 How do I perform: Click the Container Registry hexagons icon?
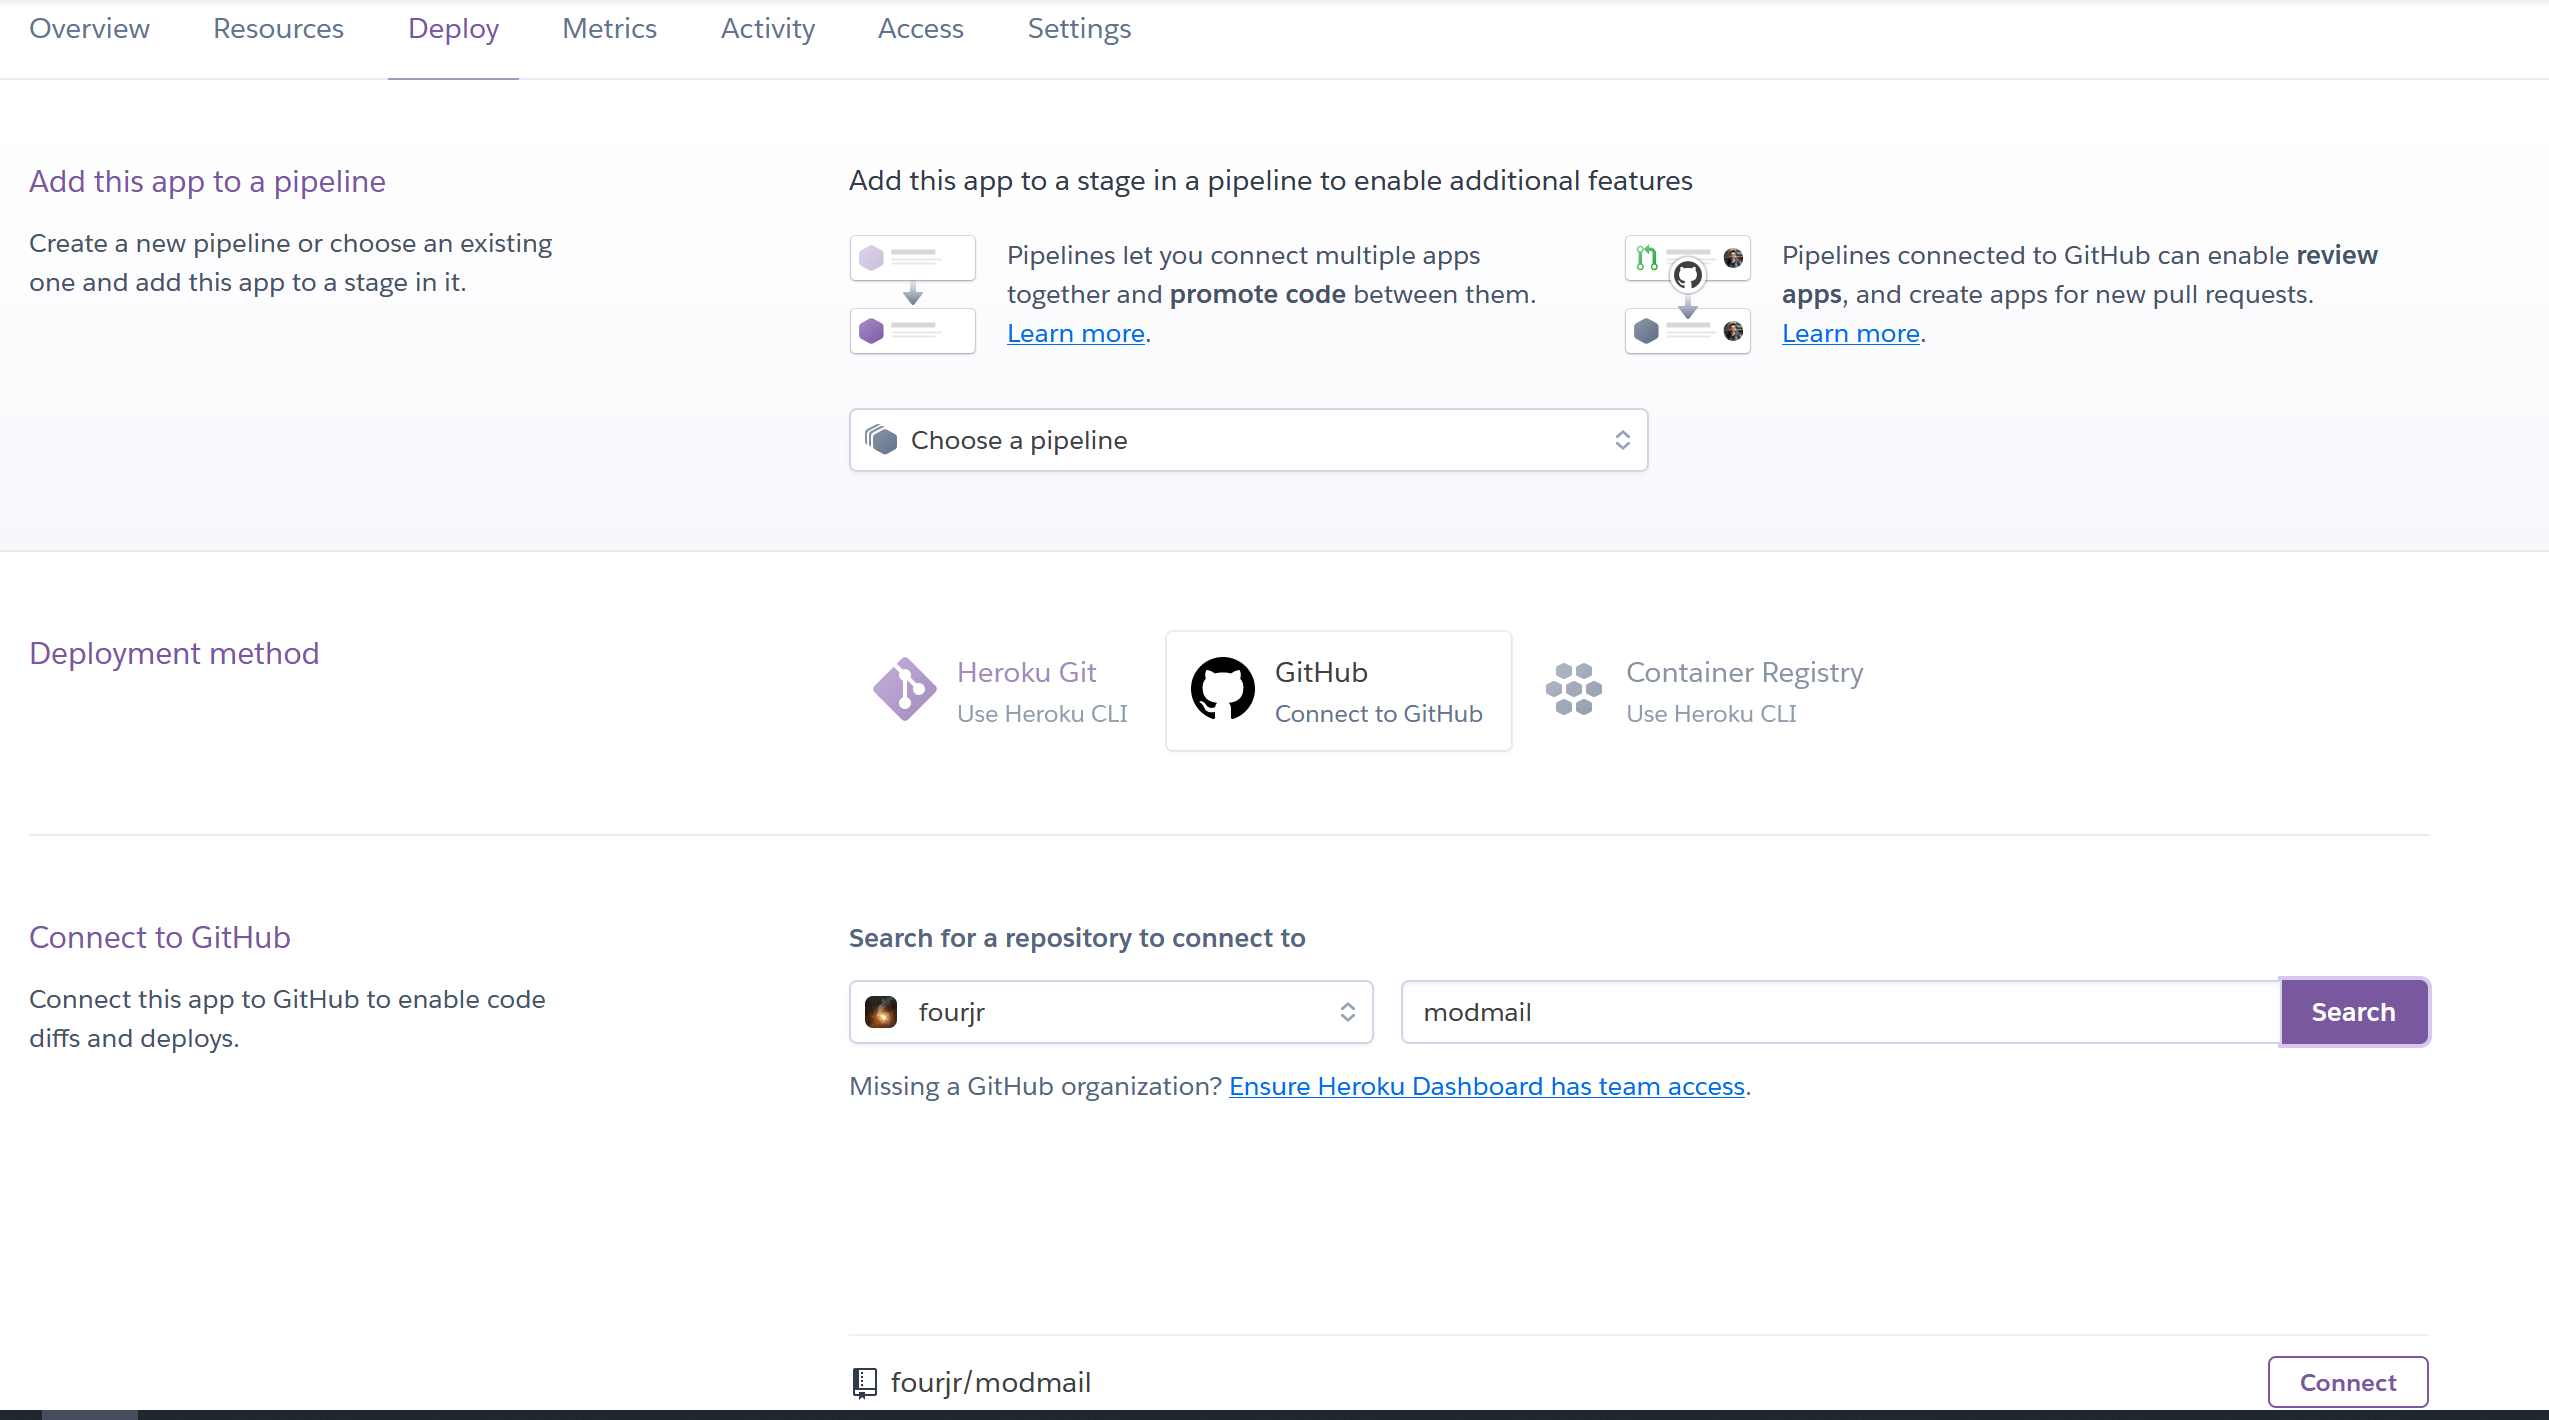point(1573,690)
